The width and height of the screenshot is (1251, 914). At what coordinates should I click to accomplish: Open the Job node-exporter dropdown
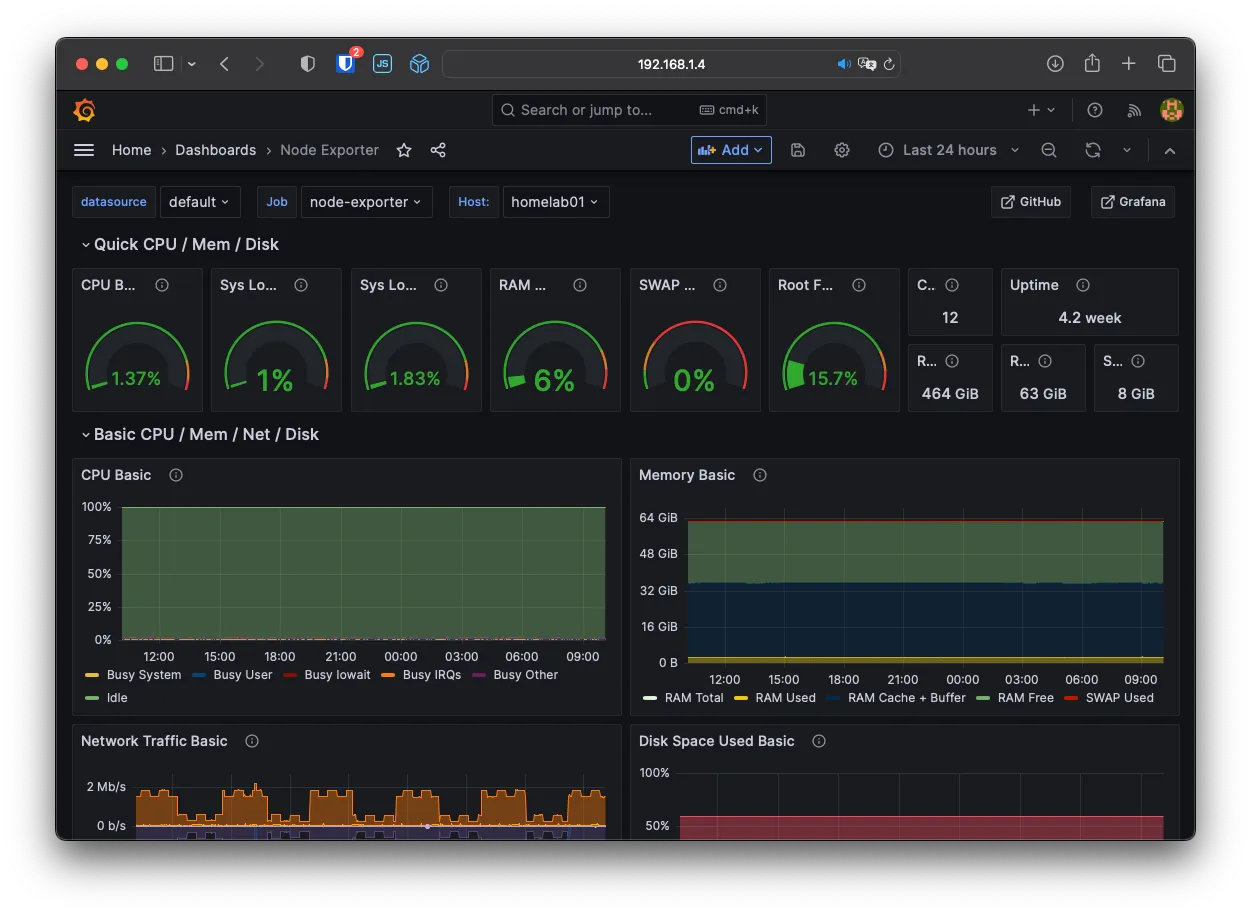click(367, 202)
